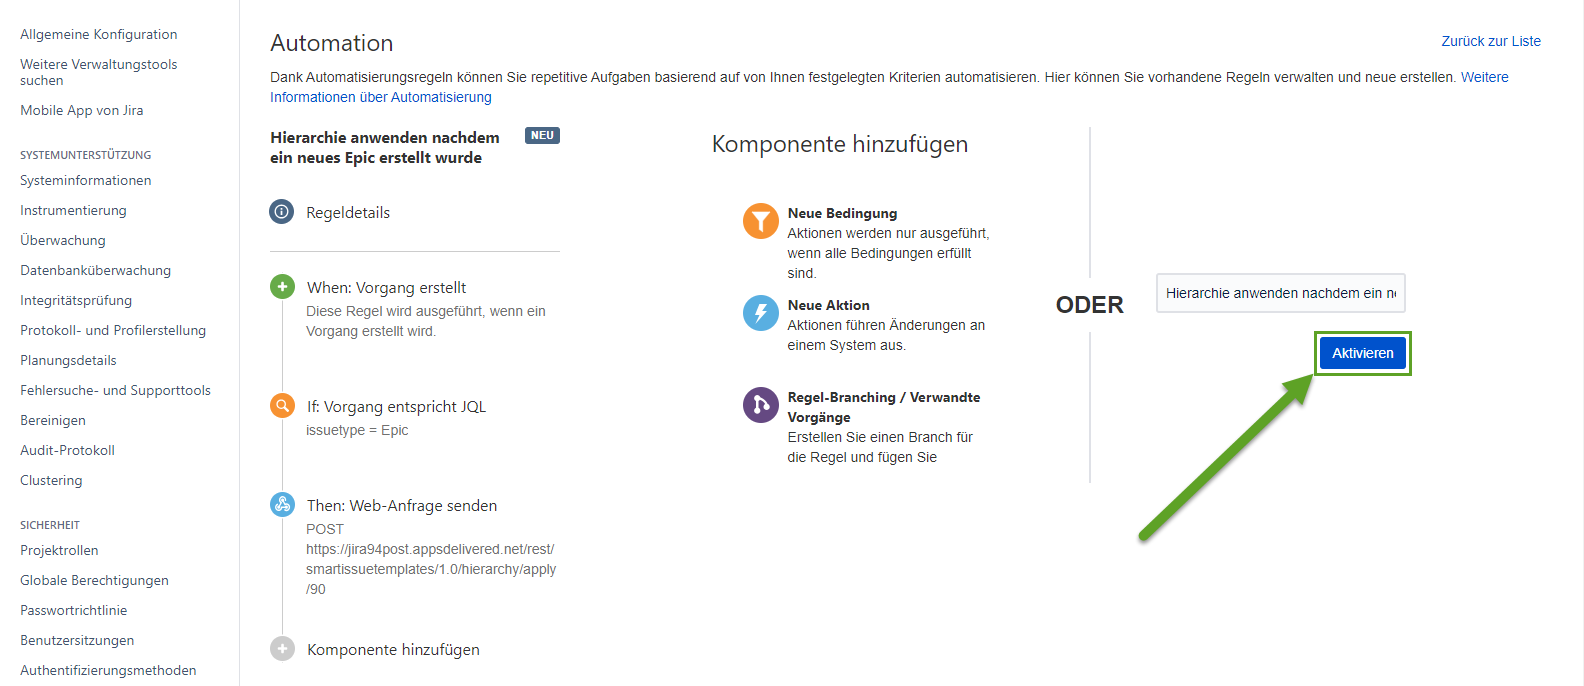This screenshot has height=686, width=1584.
Task: Click the rule name input field
Action: click(x=1280, y=293)
